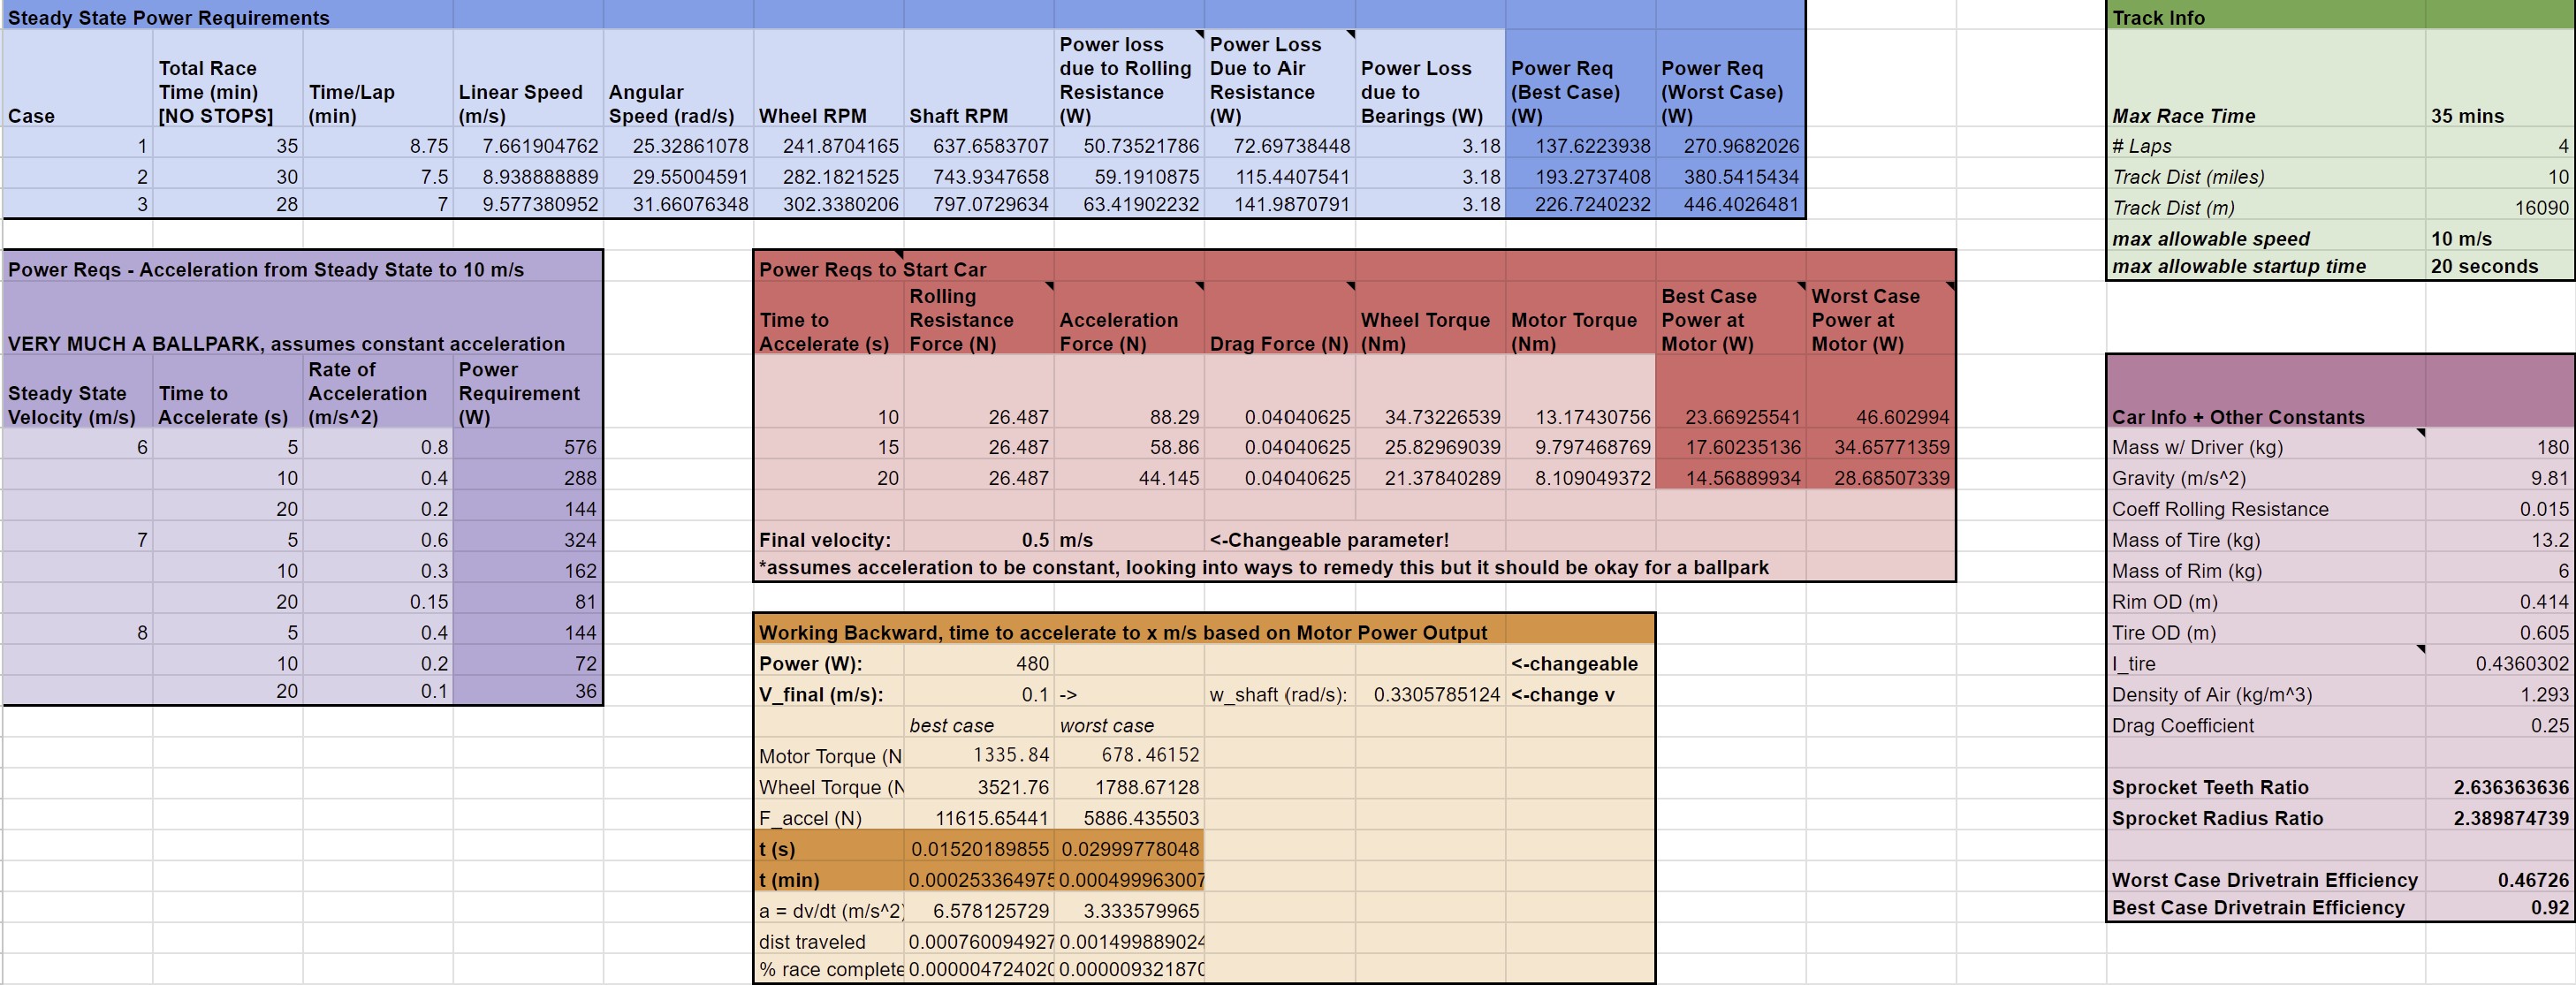
Task: Click the 'Rate of Acceleration (m/s^2)' header
Action: pyautogui.click(x=378, y=393)
